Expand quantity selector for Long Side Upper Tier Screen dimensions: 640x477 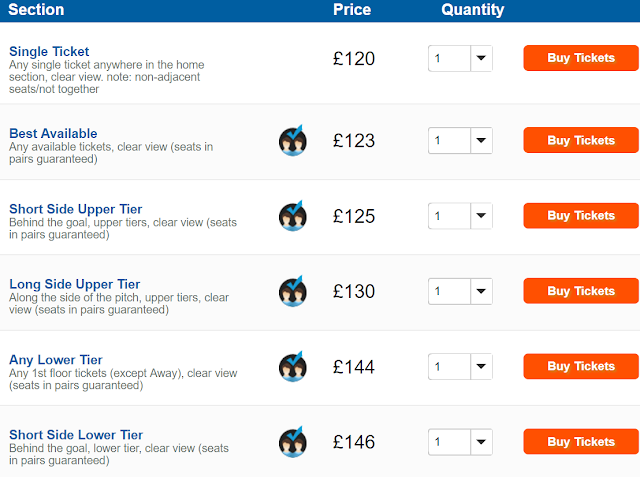click(x=460, y=292)
